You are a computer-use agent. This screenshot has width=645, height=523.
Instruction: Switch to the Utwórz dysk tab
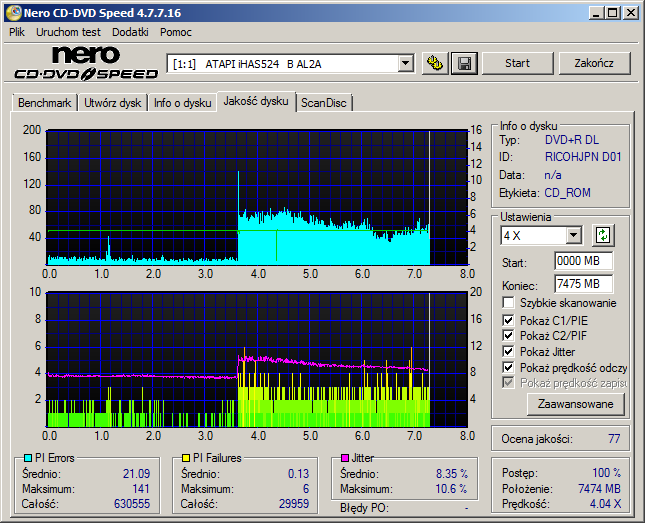(x=112, y=103)
